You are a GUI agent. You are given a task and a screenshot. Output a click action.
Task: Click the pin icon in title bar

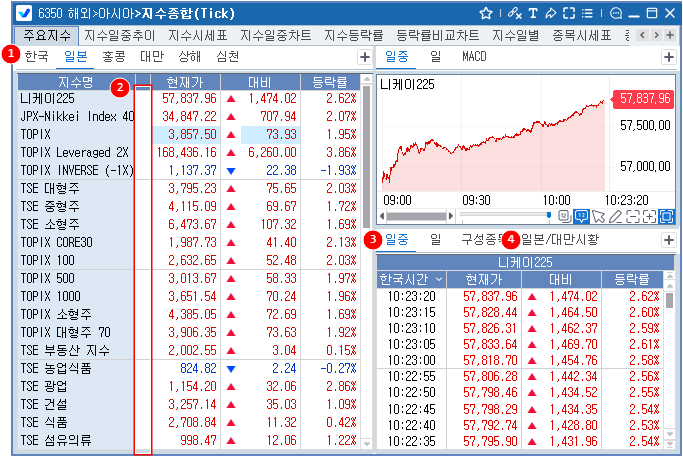coord(551,13)
